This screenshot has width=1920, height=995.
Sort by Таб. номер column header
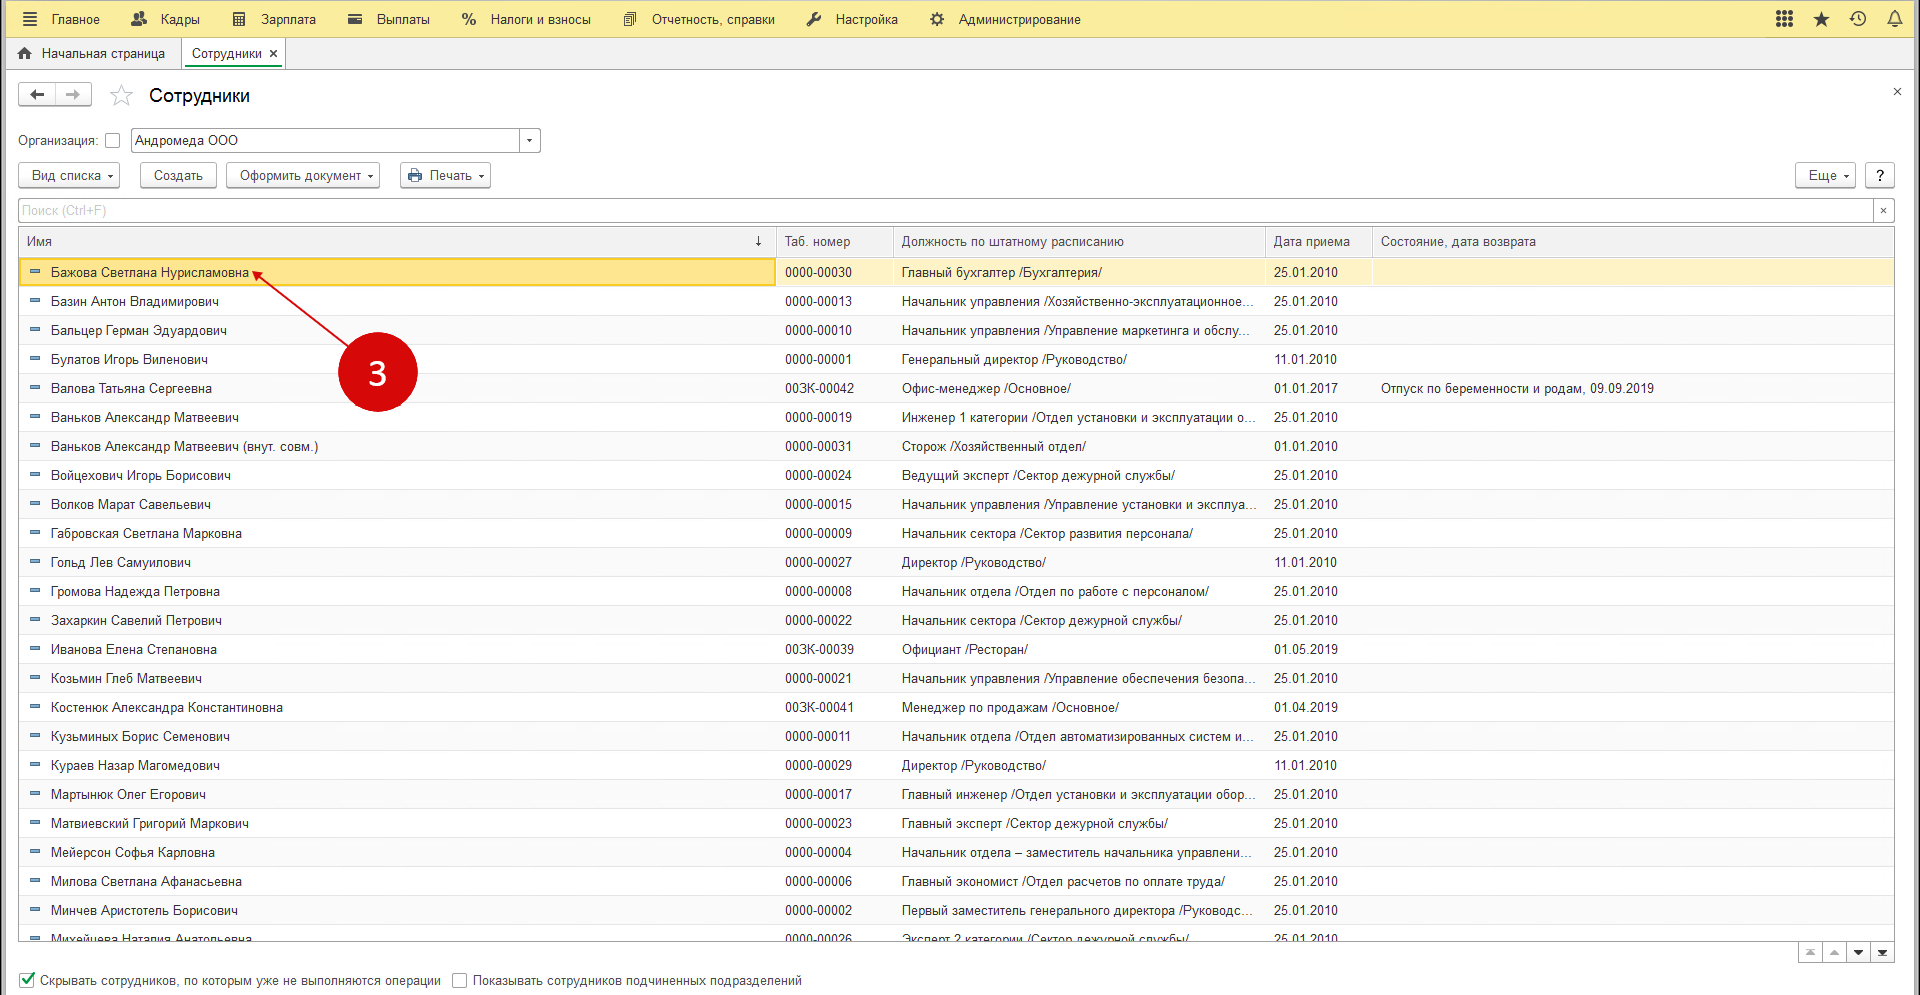click(834, 241)
